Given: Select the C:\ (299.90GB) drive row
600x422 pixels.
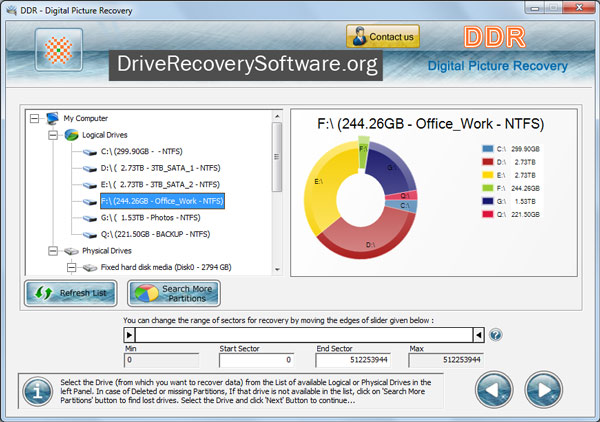Looking at the screenshot, I should point(142,152).
